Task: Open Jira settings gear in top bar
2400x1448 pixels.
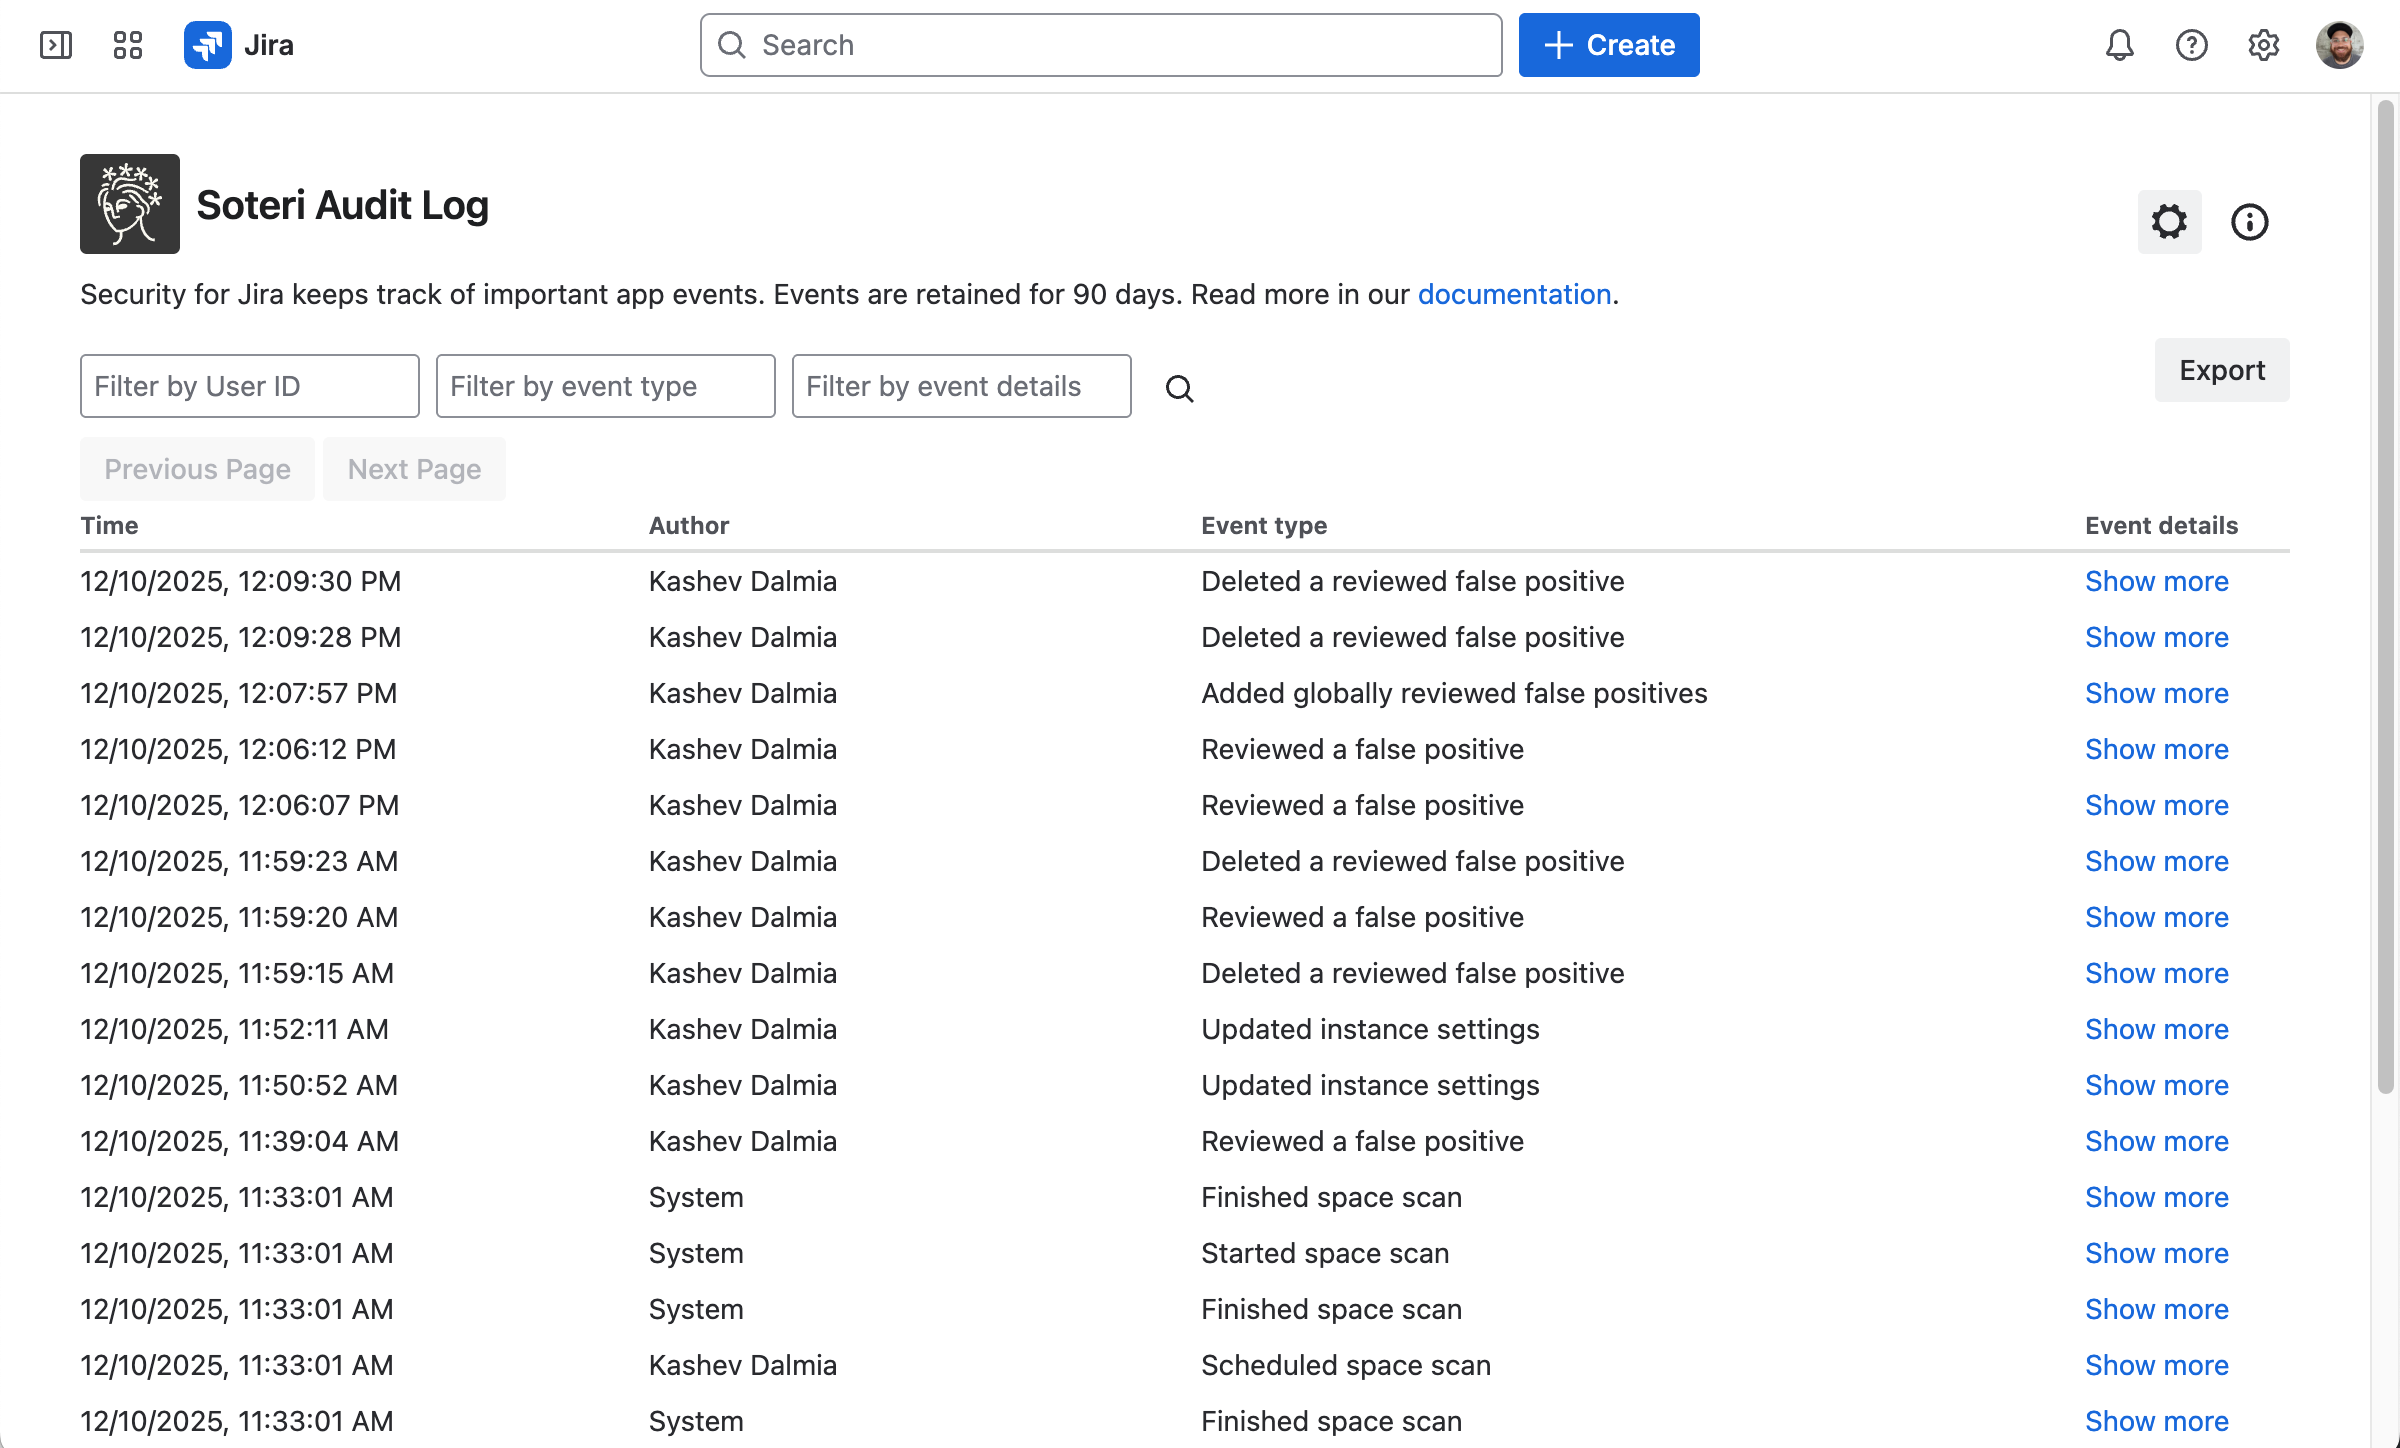Action: coord(2263,45)
